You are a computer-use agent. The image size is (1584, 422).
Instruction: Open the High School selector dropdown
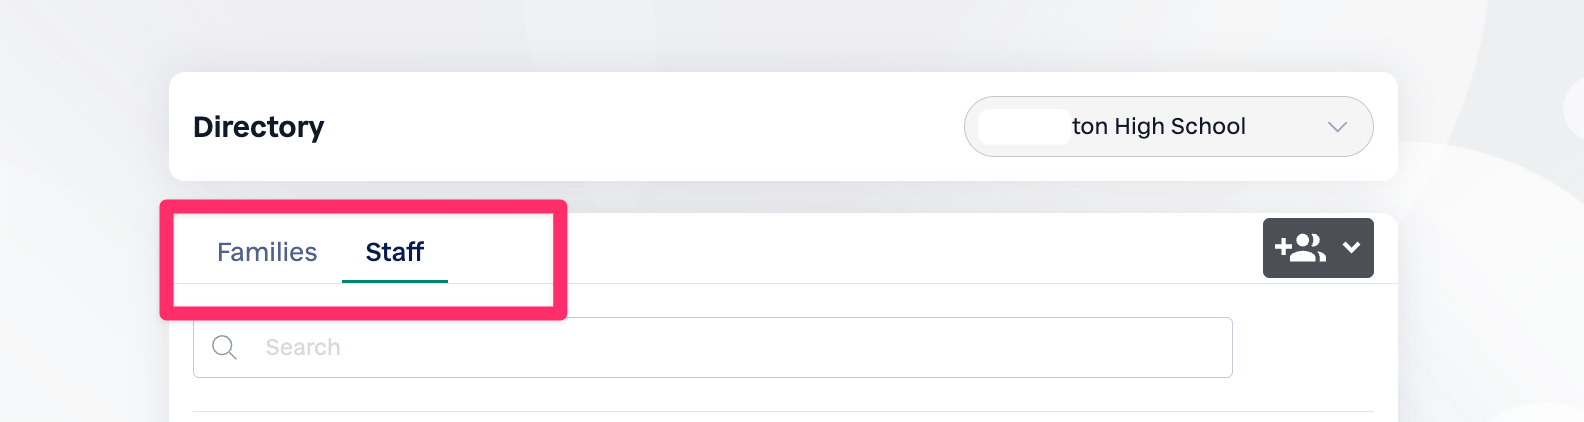pyautogui.click(x=1167, y=127)
